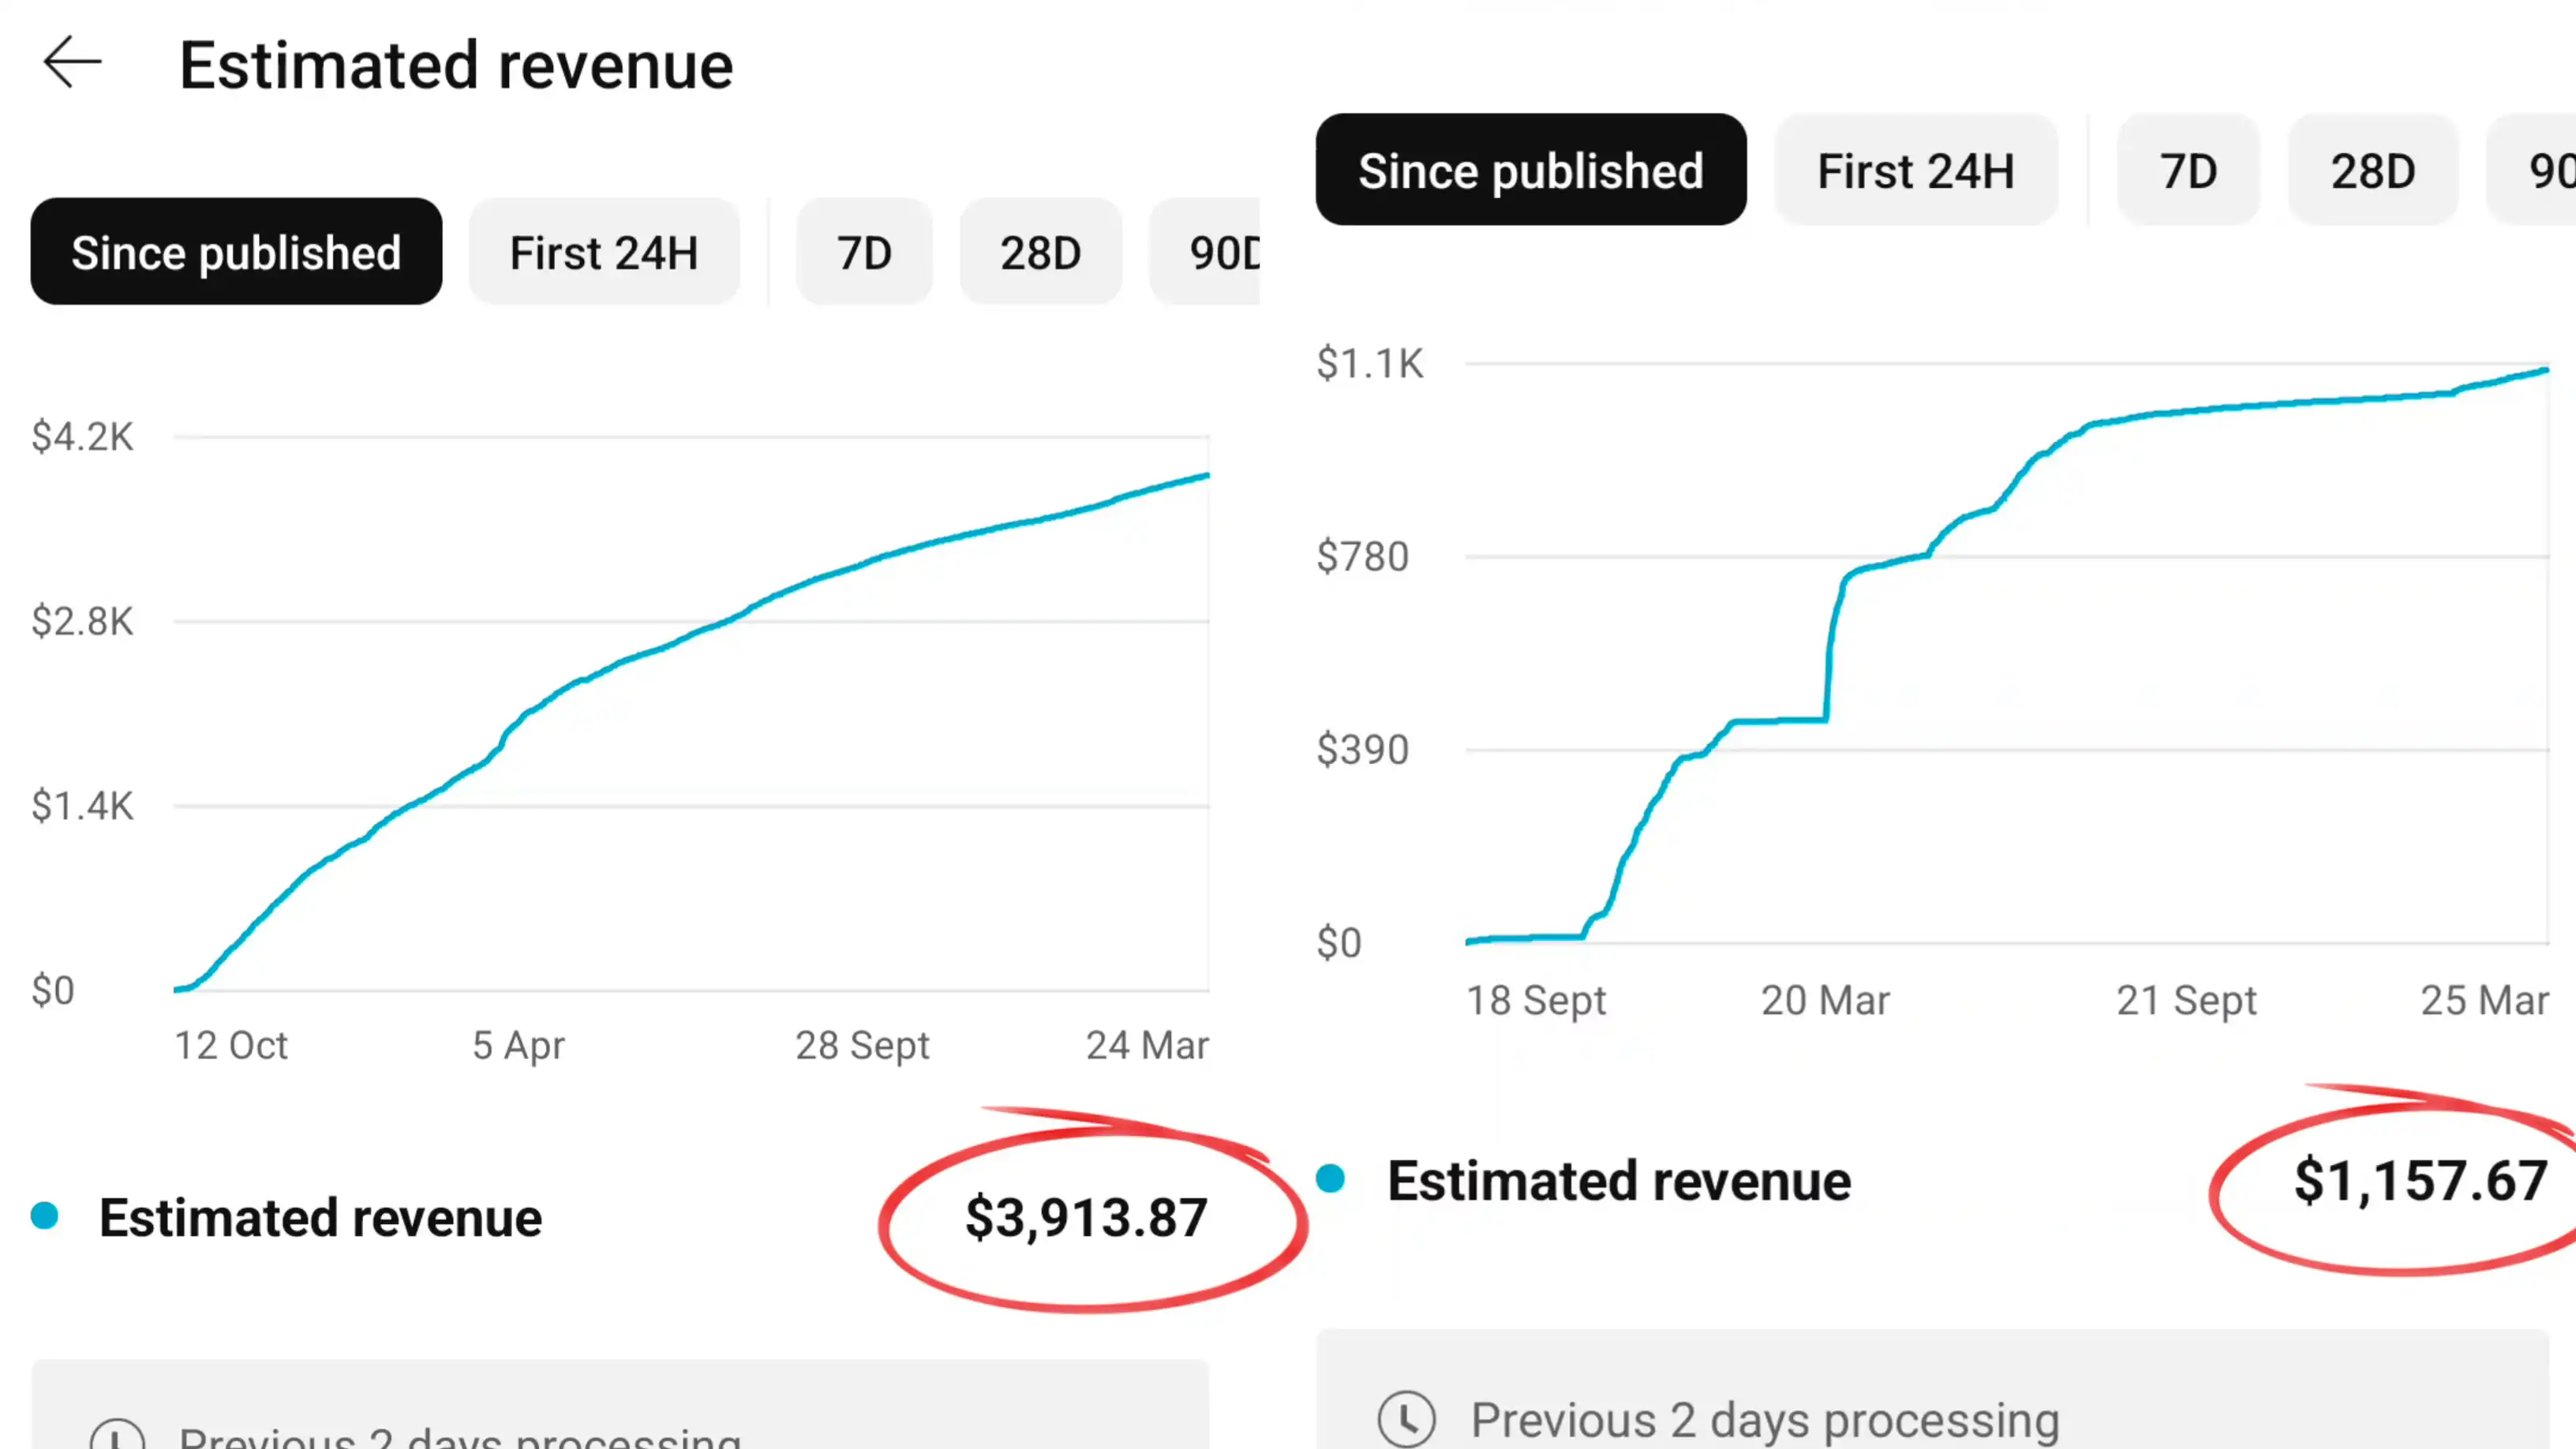Select left panel 'Since published' chip

click(236, 252)
